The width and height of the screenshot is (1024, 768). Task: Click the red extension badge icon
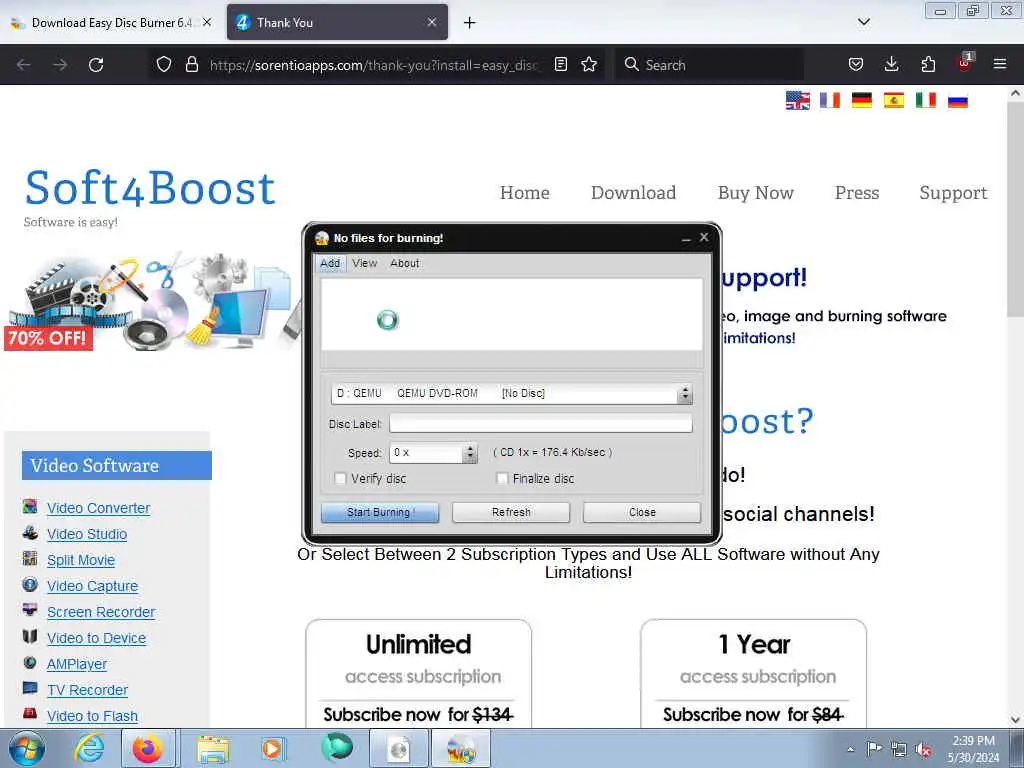point(965,63)
